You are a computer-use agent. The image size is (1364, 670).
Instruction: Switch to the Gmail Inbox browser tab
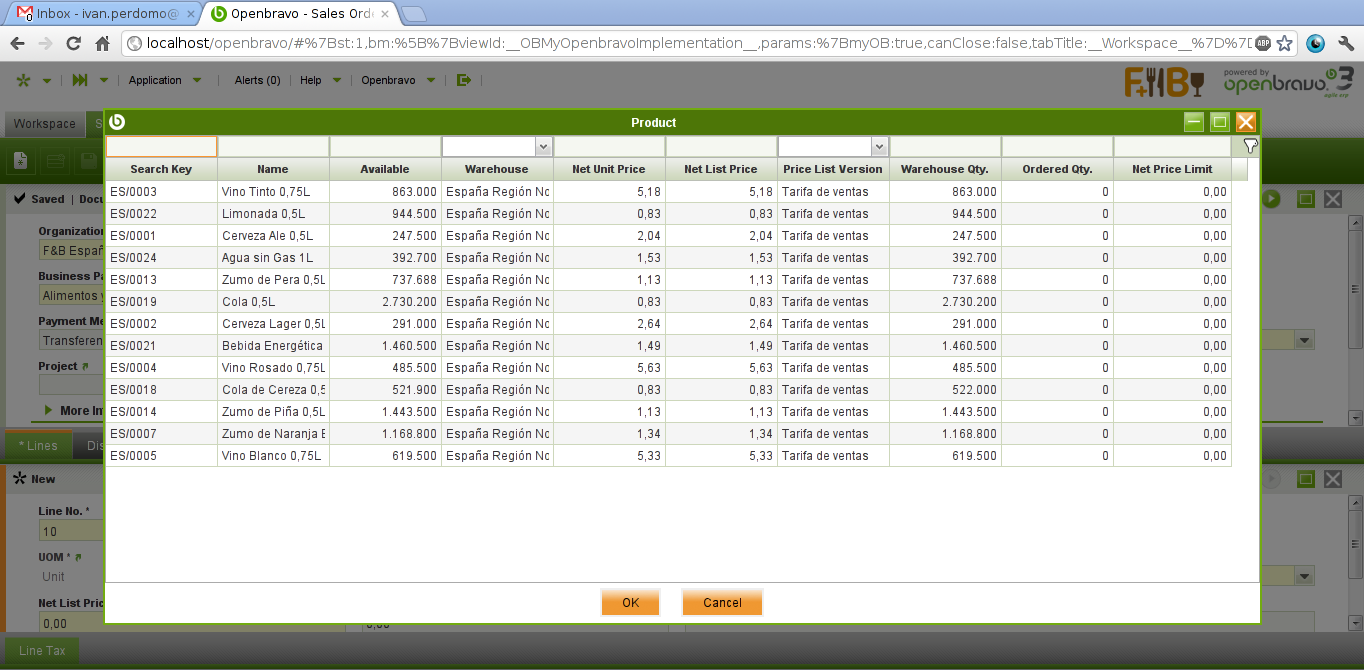pos(100,14)
